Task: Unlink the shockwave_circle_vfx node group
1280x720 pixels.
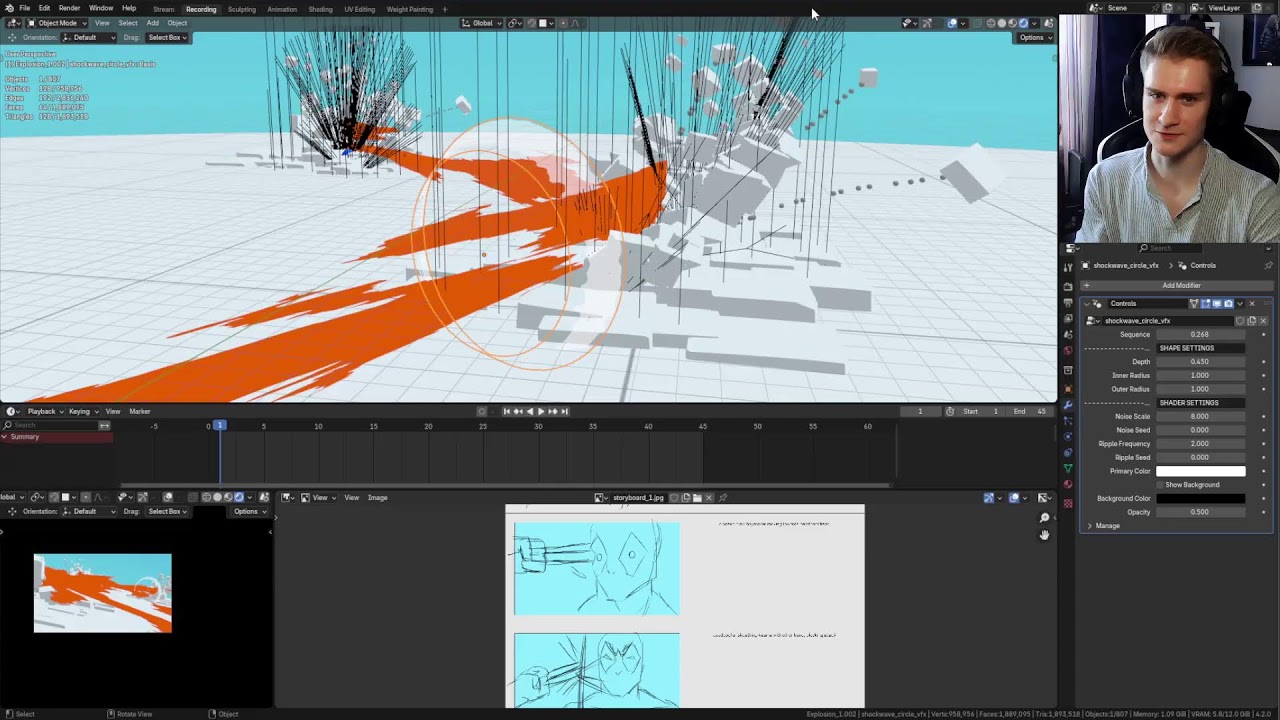Action: coord(1263,321)
